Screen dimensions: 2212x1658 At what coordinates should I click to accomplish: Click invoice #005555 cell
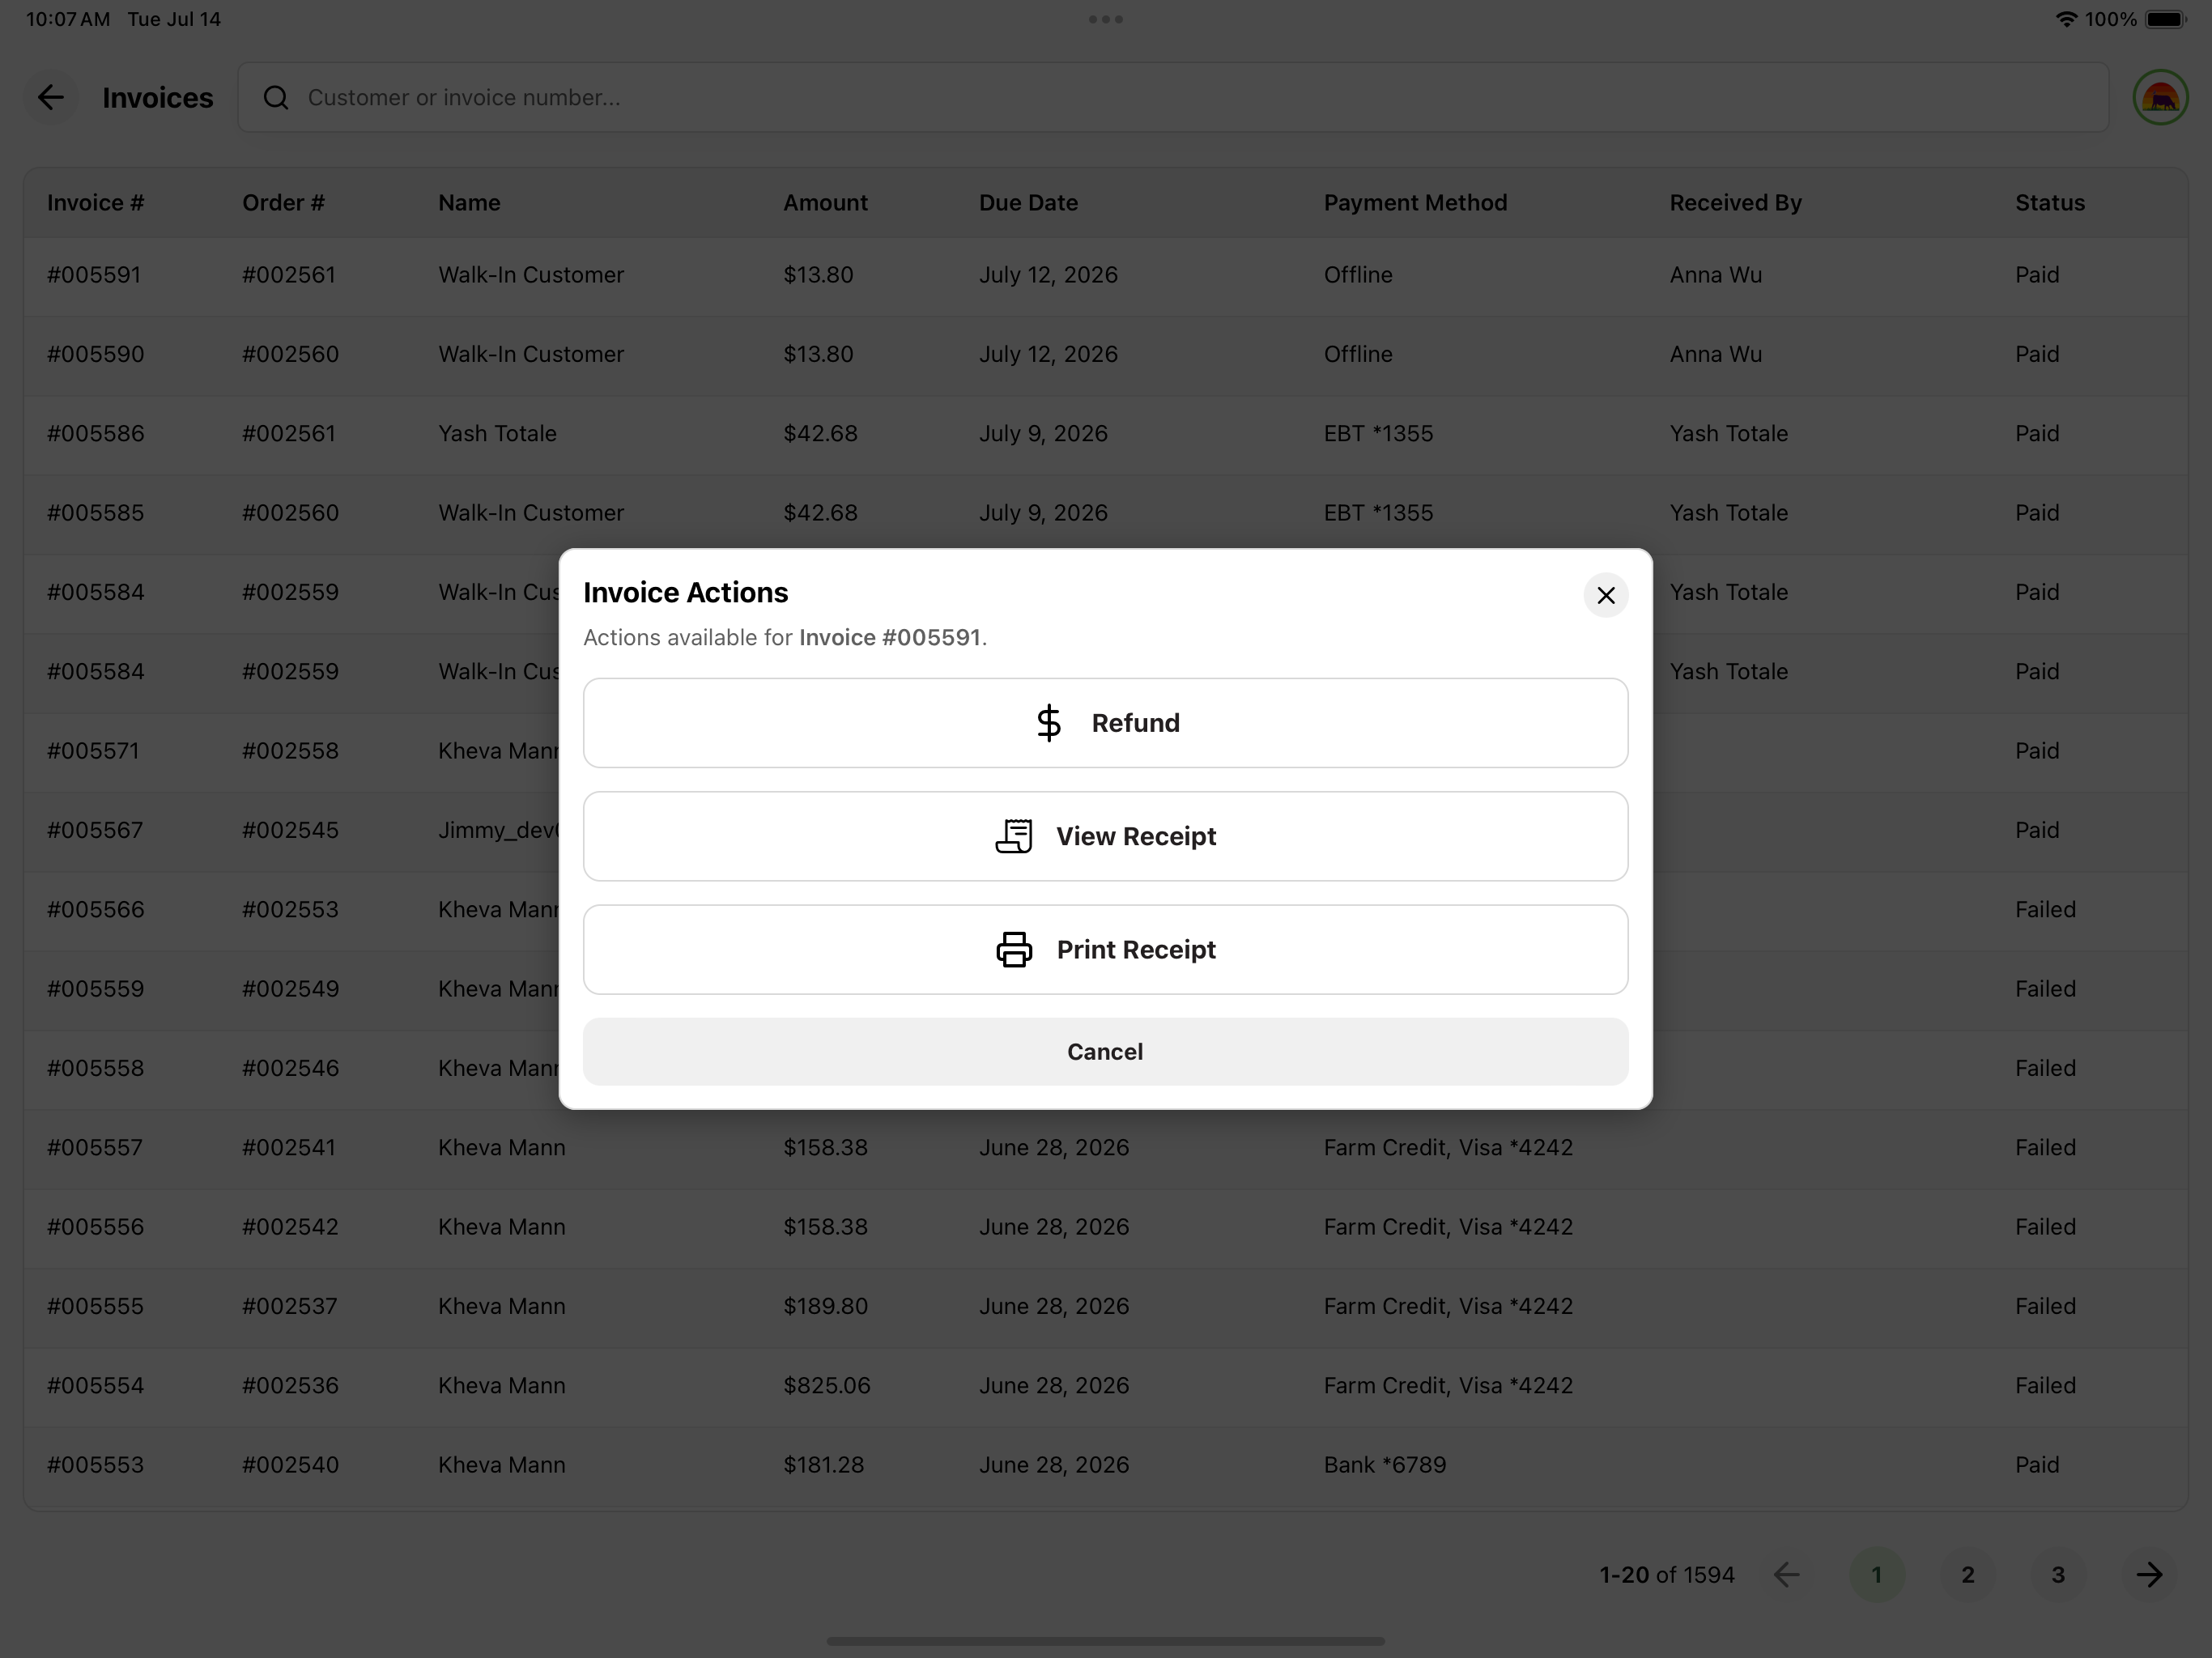click(x=95, y=1306)
